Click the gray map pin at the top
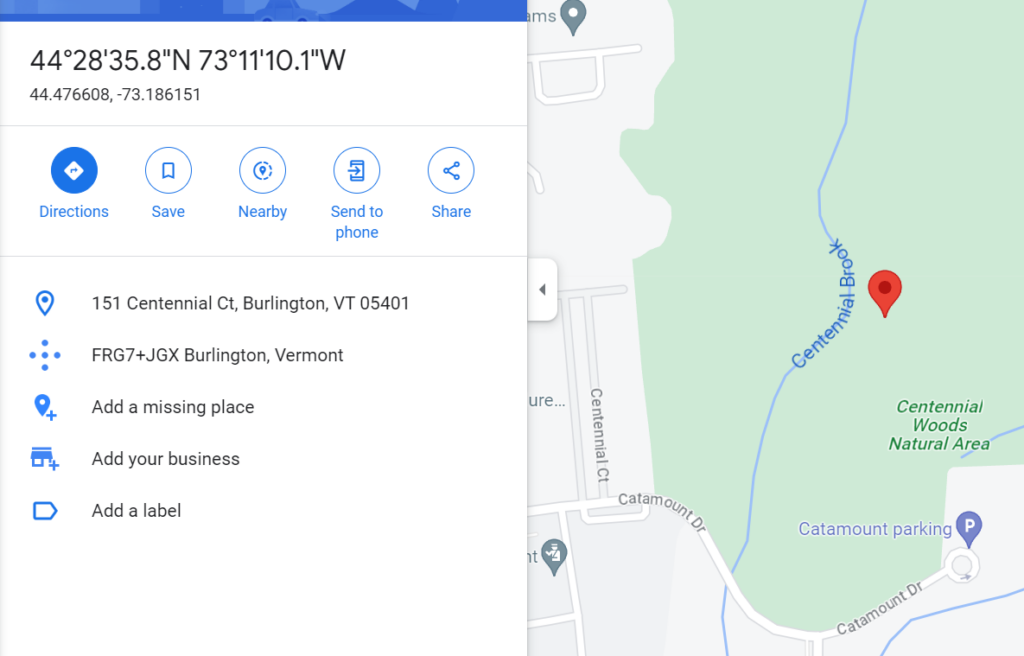 coord(573,18)
